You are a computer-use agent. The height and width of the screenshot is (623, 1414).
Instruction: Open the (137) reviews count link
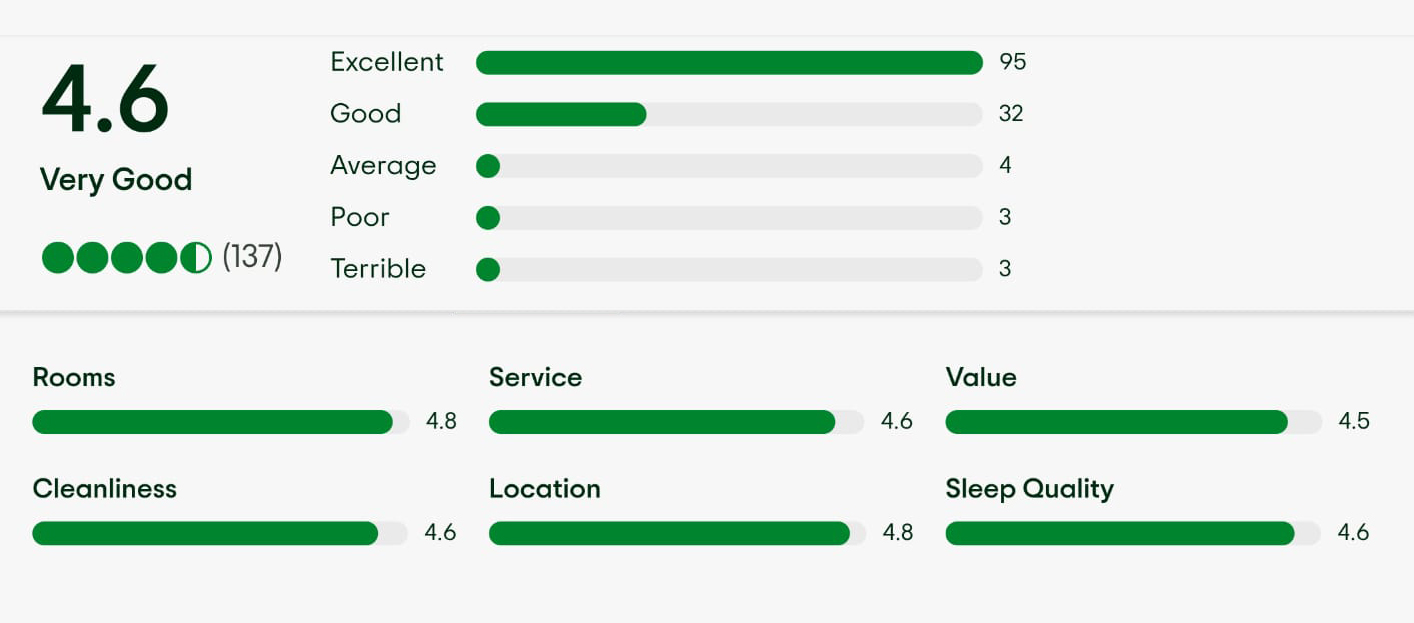(252, 257)
